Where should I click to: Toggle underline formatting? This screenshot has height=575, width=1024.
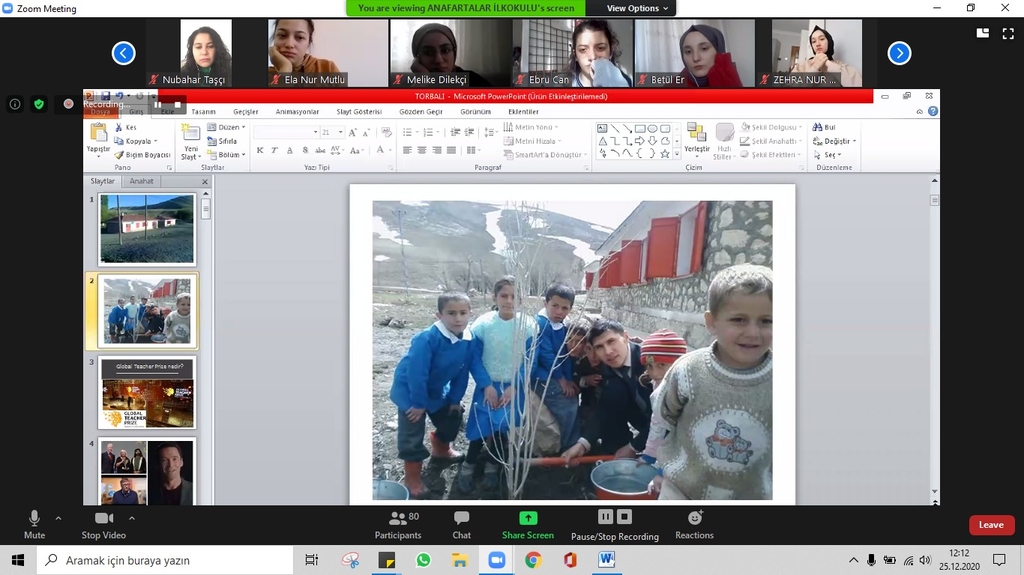[x=290, y=150]
